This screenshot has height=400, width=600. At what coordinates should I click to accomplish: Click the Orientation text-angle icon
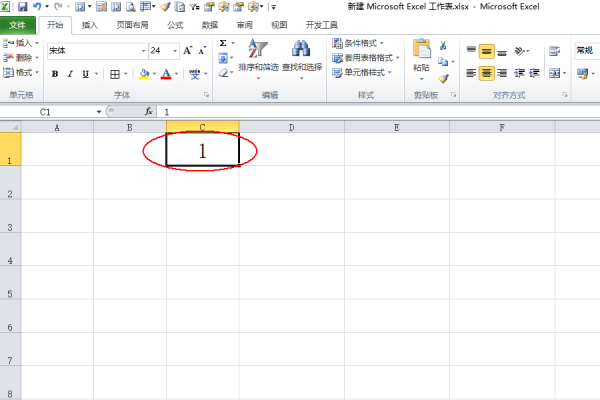[x=520, y=51]
